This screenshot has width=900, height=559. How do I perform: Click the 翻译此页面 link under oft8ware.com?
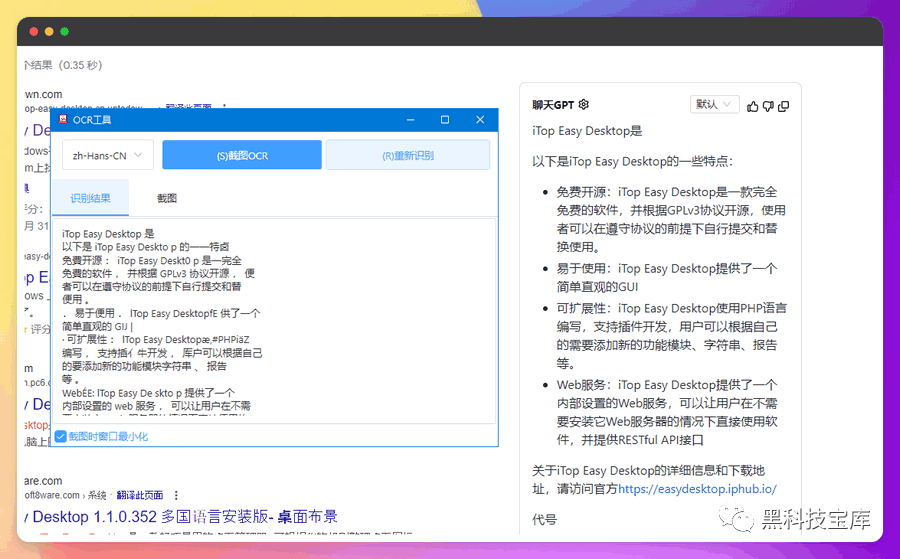[140, 495]
